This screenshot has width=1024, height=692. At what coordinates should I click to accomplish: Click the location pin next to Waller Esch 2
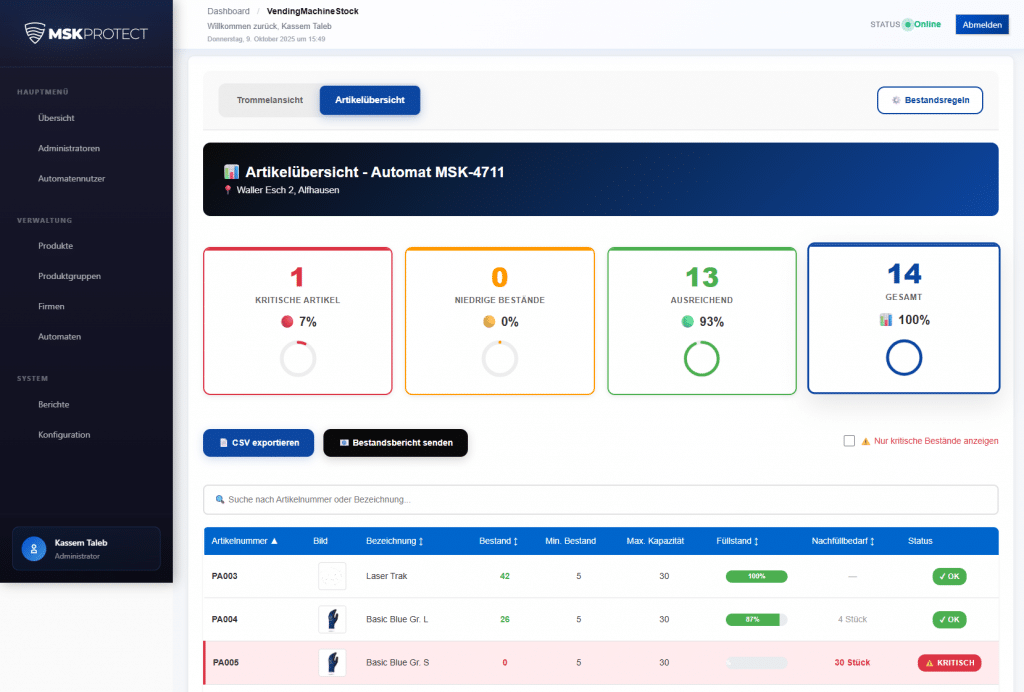tap(228, 190)
